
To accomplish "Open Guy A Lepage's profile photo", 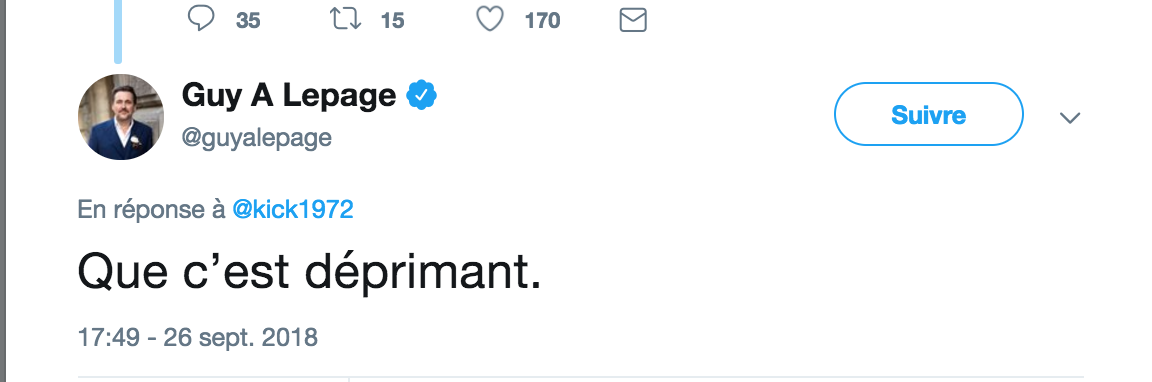I will (120, 117).
